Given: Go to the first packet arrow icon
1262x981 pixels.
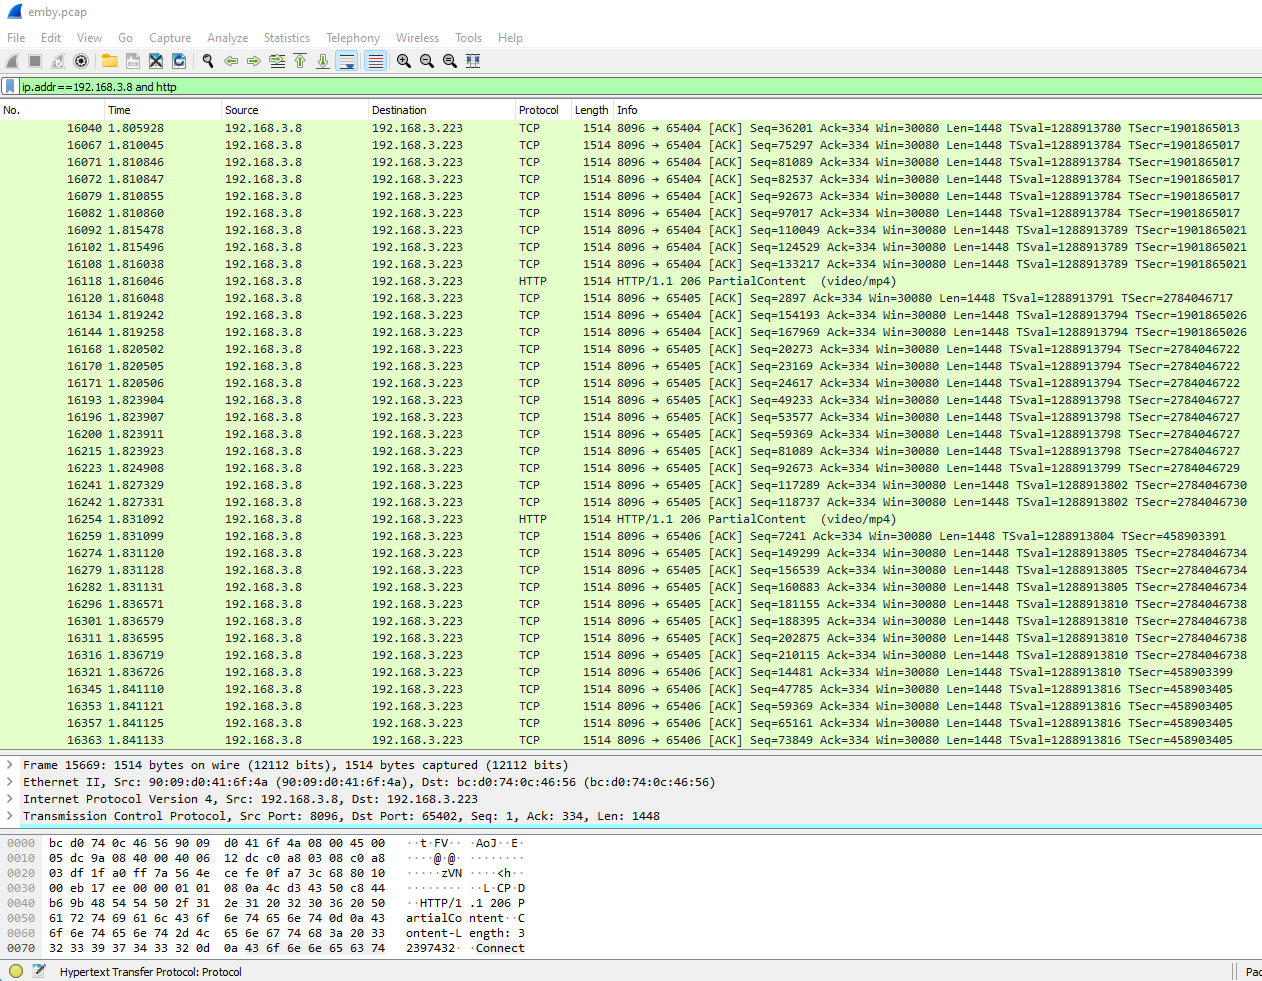Looking at the screenshot, I should click(300, 61).
